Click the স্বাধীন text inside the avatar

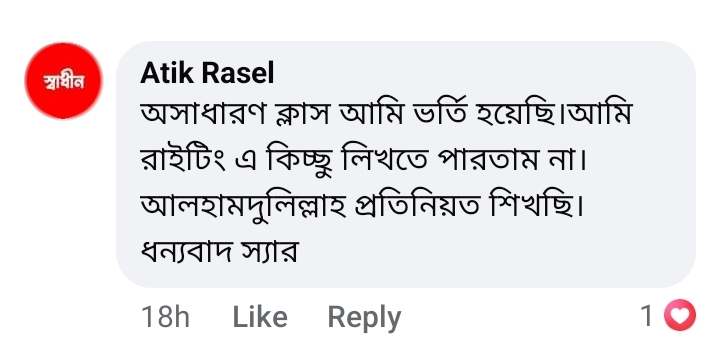[63, 81]
